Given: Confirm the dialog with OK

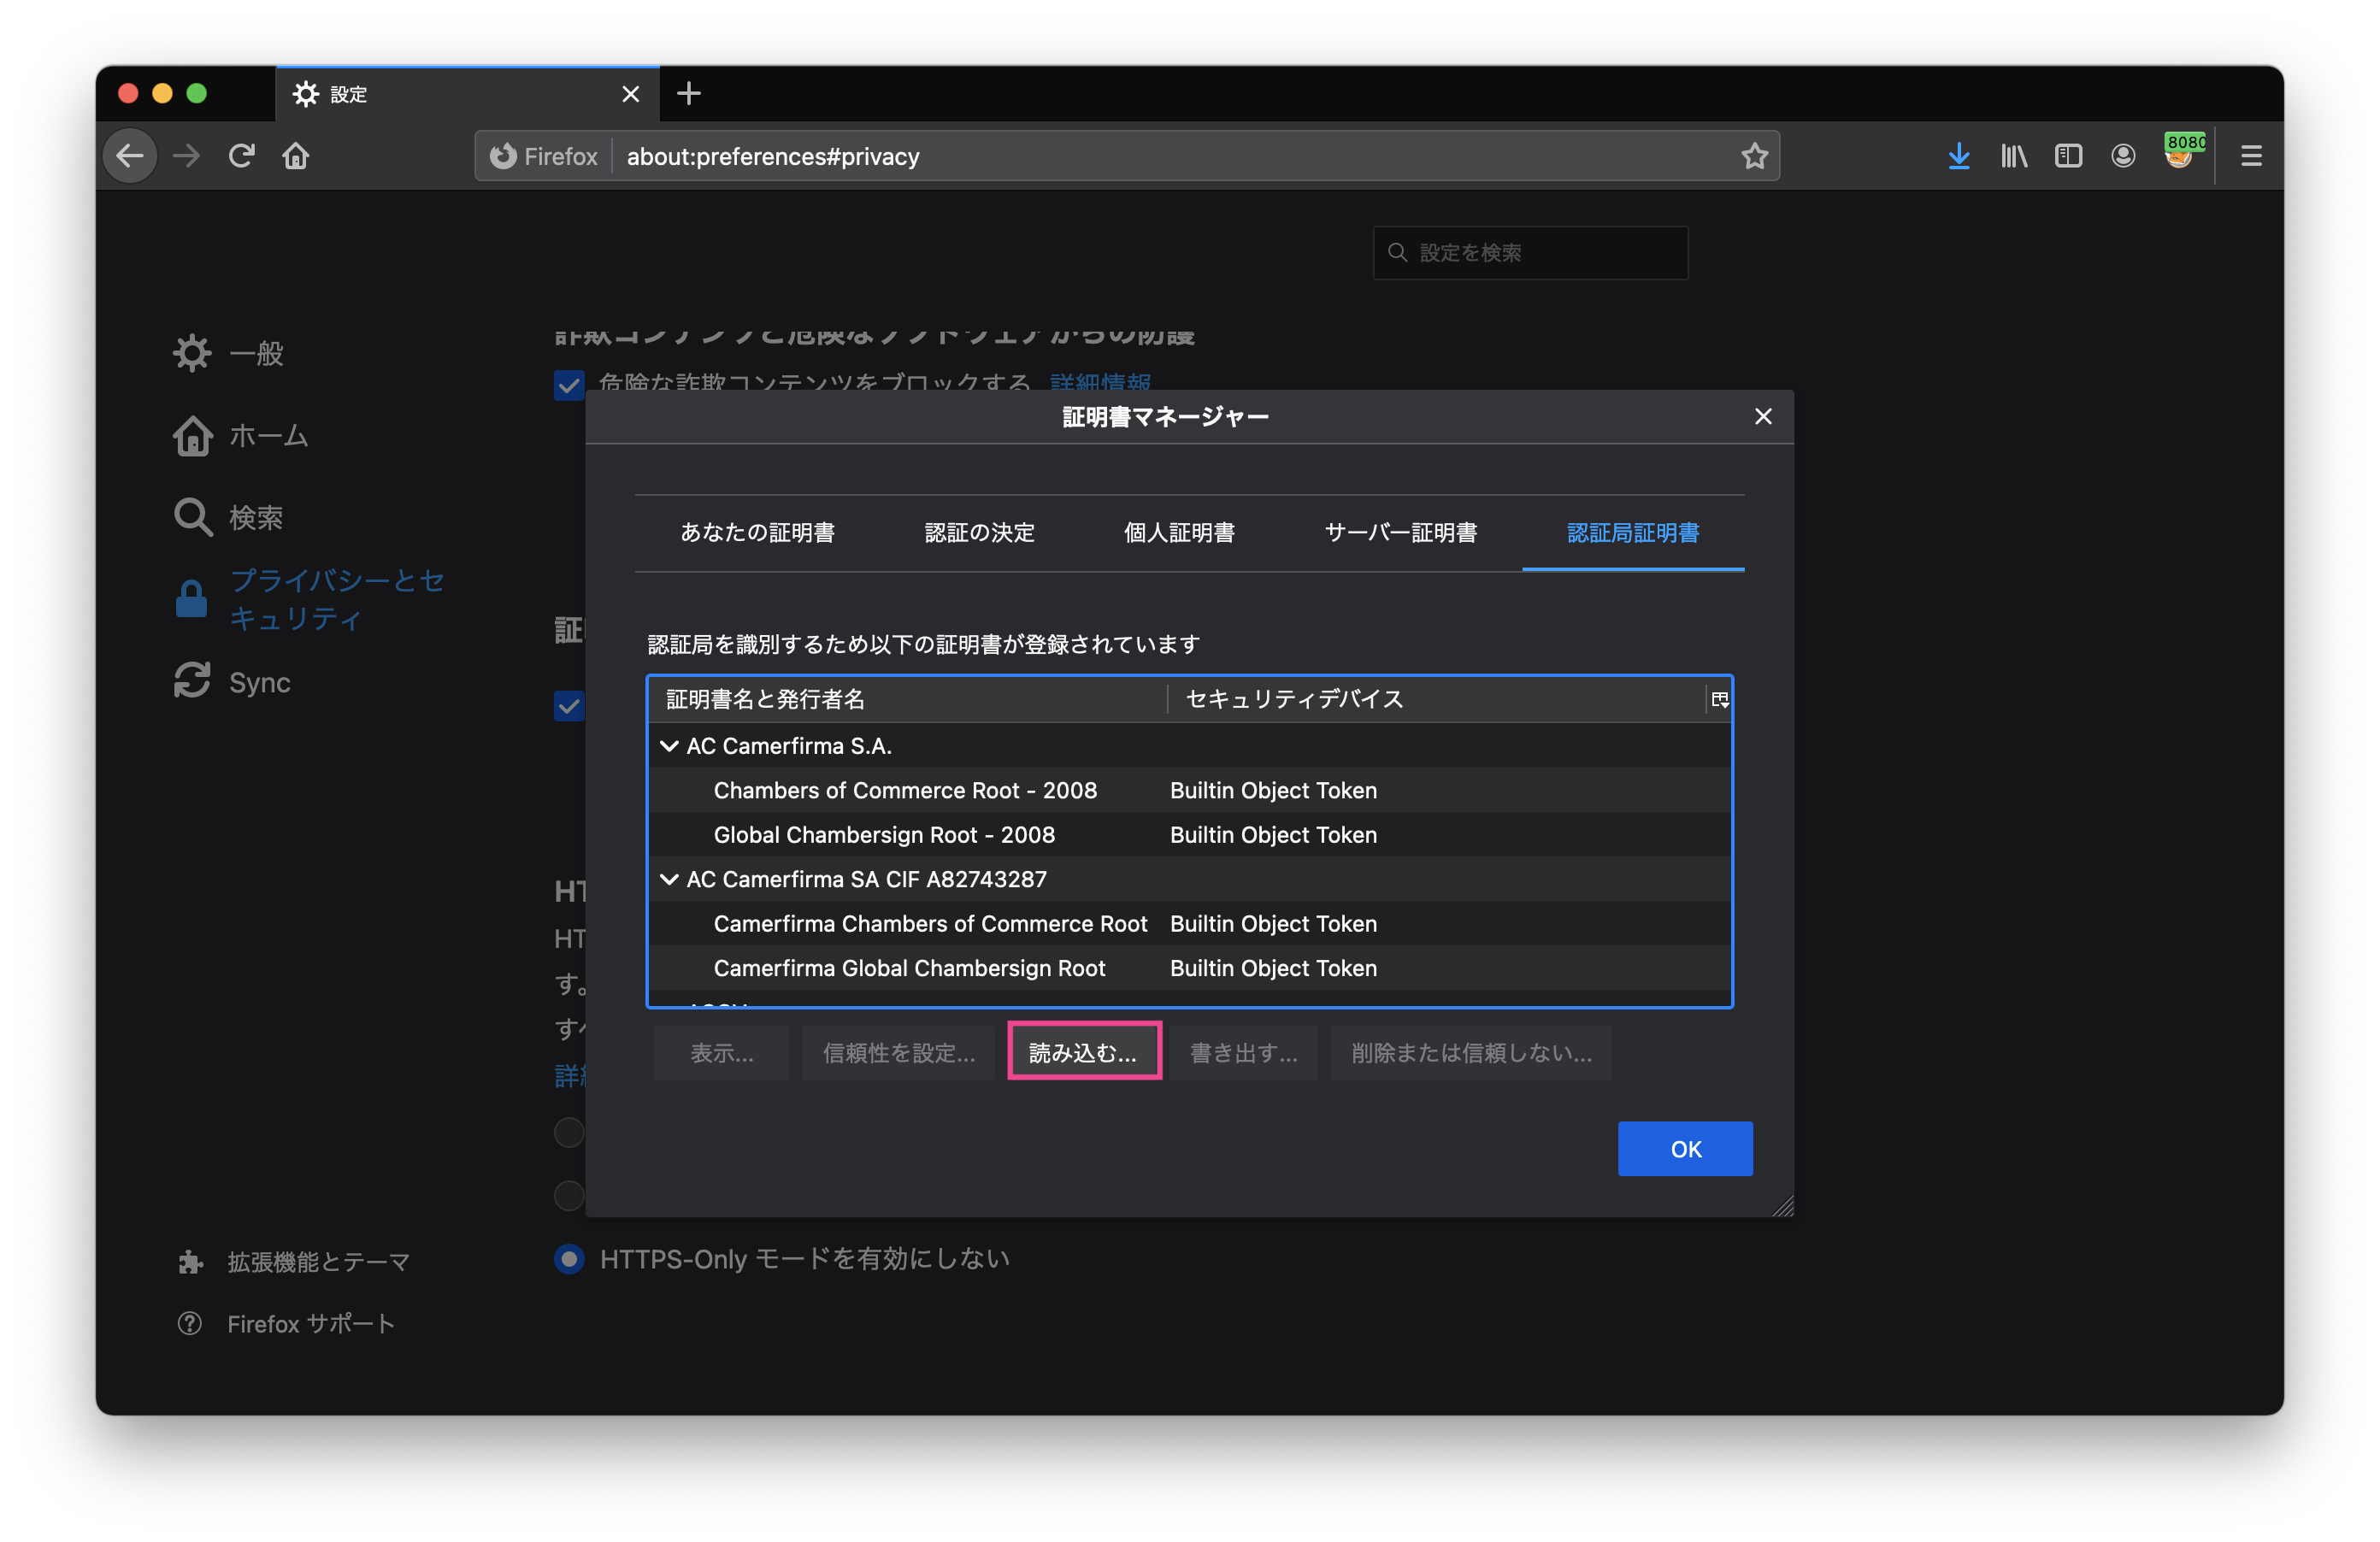Looking at the screenshot, I should [1685, 1149].
